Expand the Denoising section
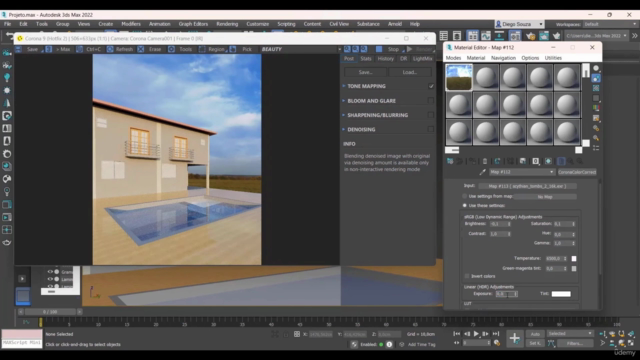640x360 pixels. click(x=344, y=129)
